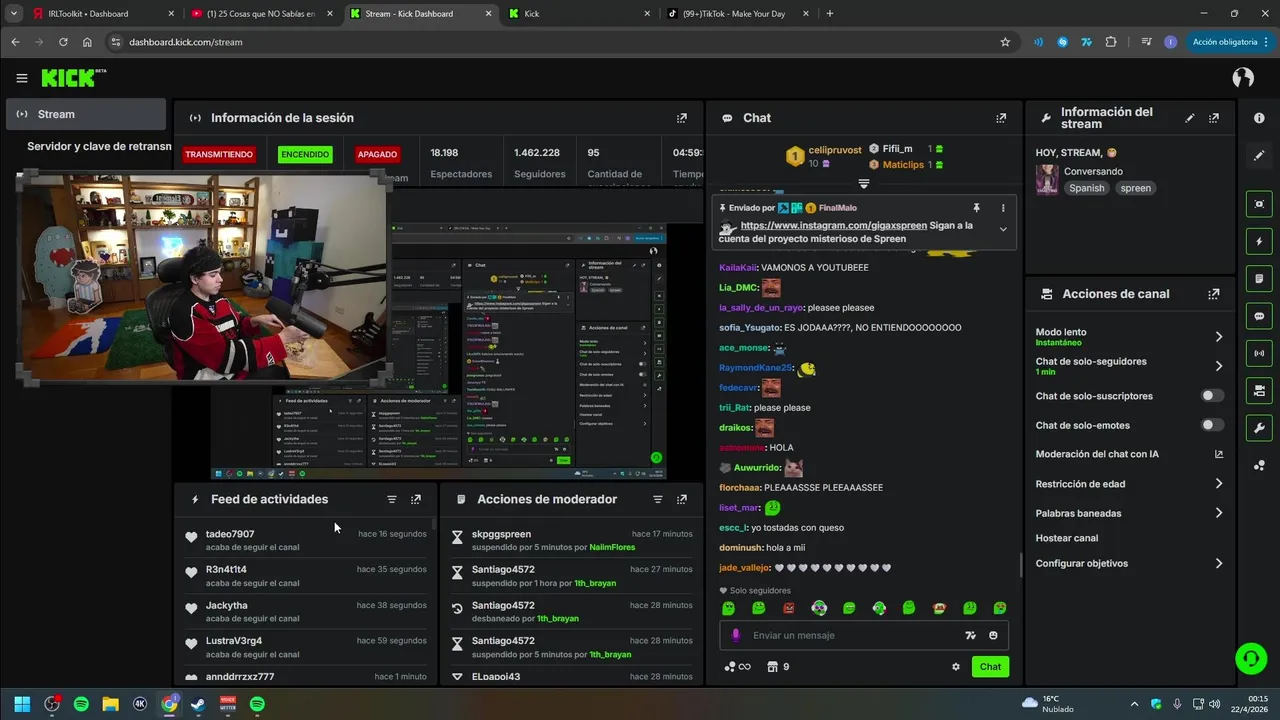Click the Spanish stream tag
This screenshot has height=720, width=1280.
coord(1086,188)
